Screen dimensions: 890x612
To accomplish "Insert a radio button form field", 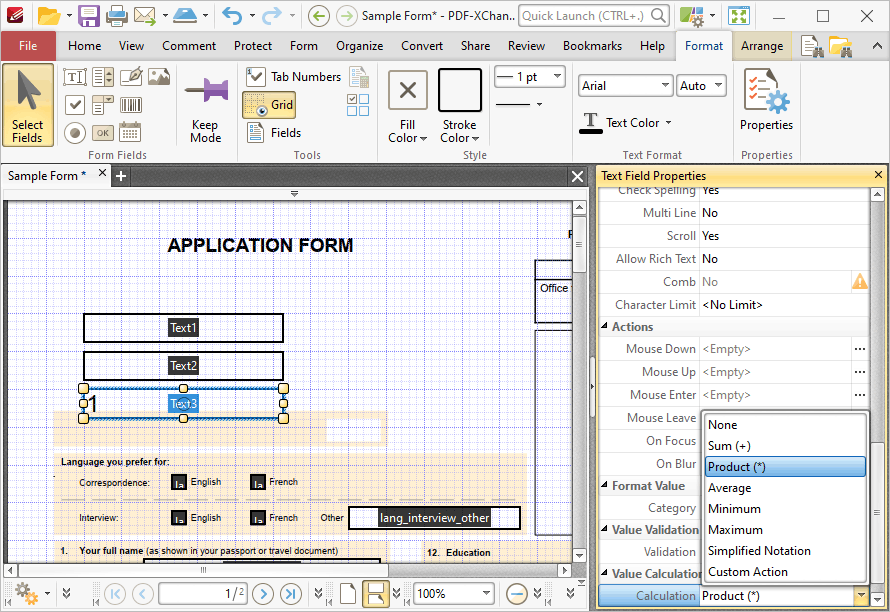I will [x=75, y=133].
